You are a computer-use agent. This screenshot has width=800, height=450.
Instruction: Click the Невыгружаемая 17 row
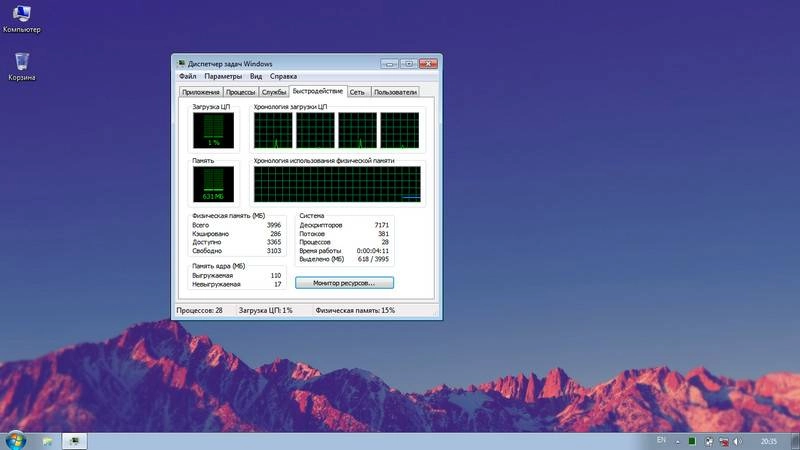coord(237,284)
